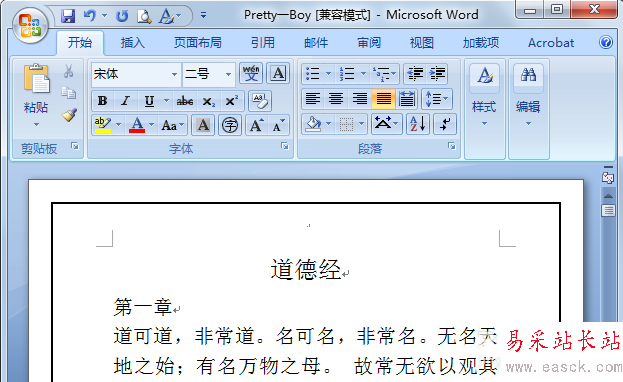Viewport: 623px width, 382px height.
Task: Open underline style dropdown arrow
Action: (x=166, y=101)
